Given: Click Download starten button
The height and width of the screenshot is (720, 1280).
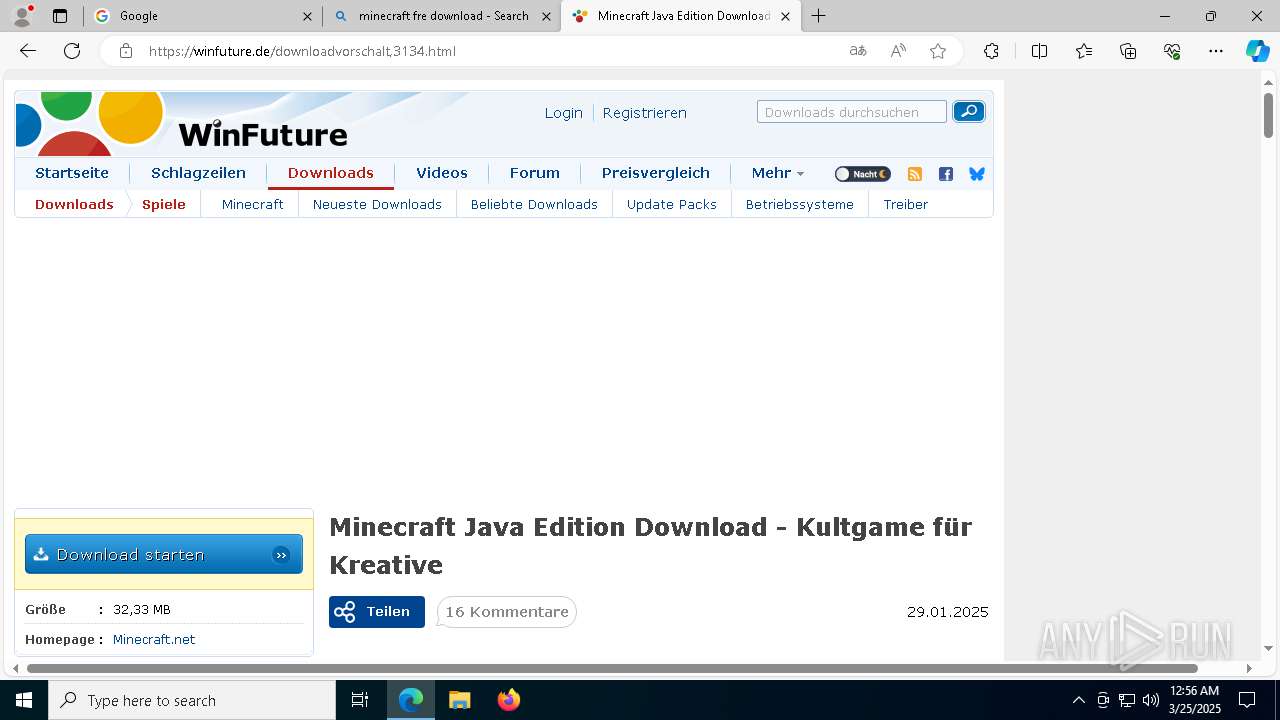Looking at the screenshot, I should tap(164, 554).
